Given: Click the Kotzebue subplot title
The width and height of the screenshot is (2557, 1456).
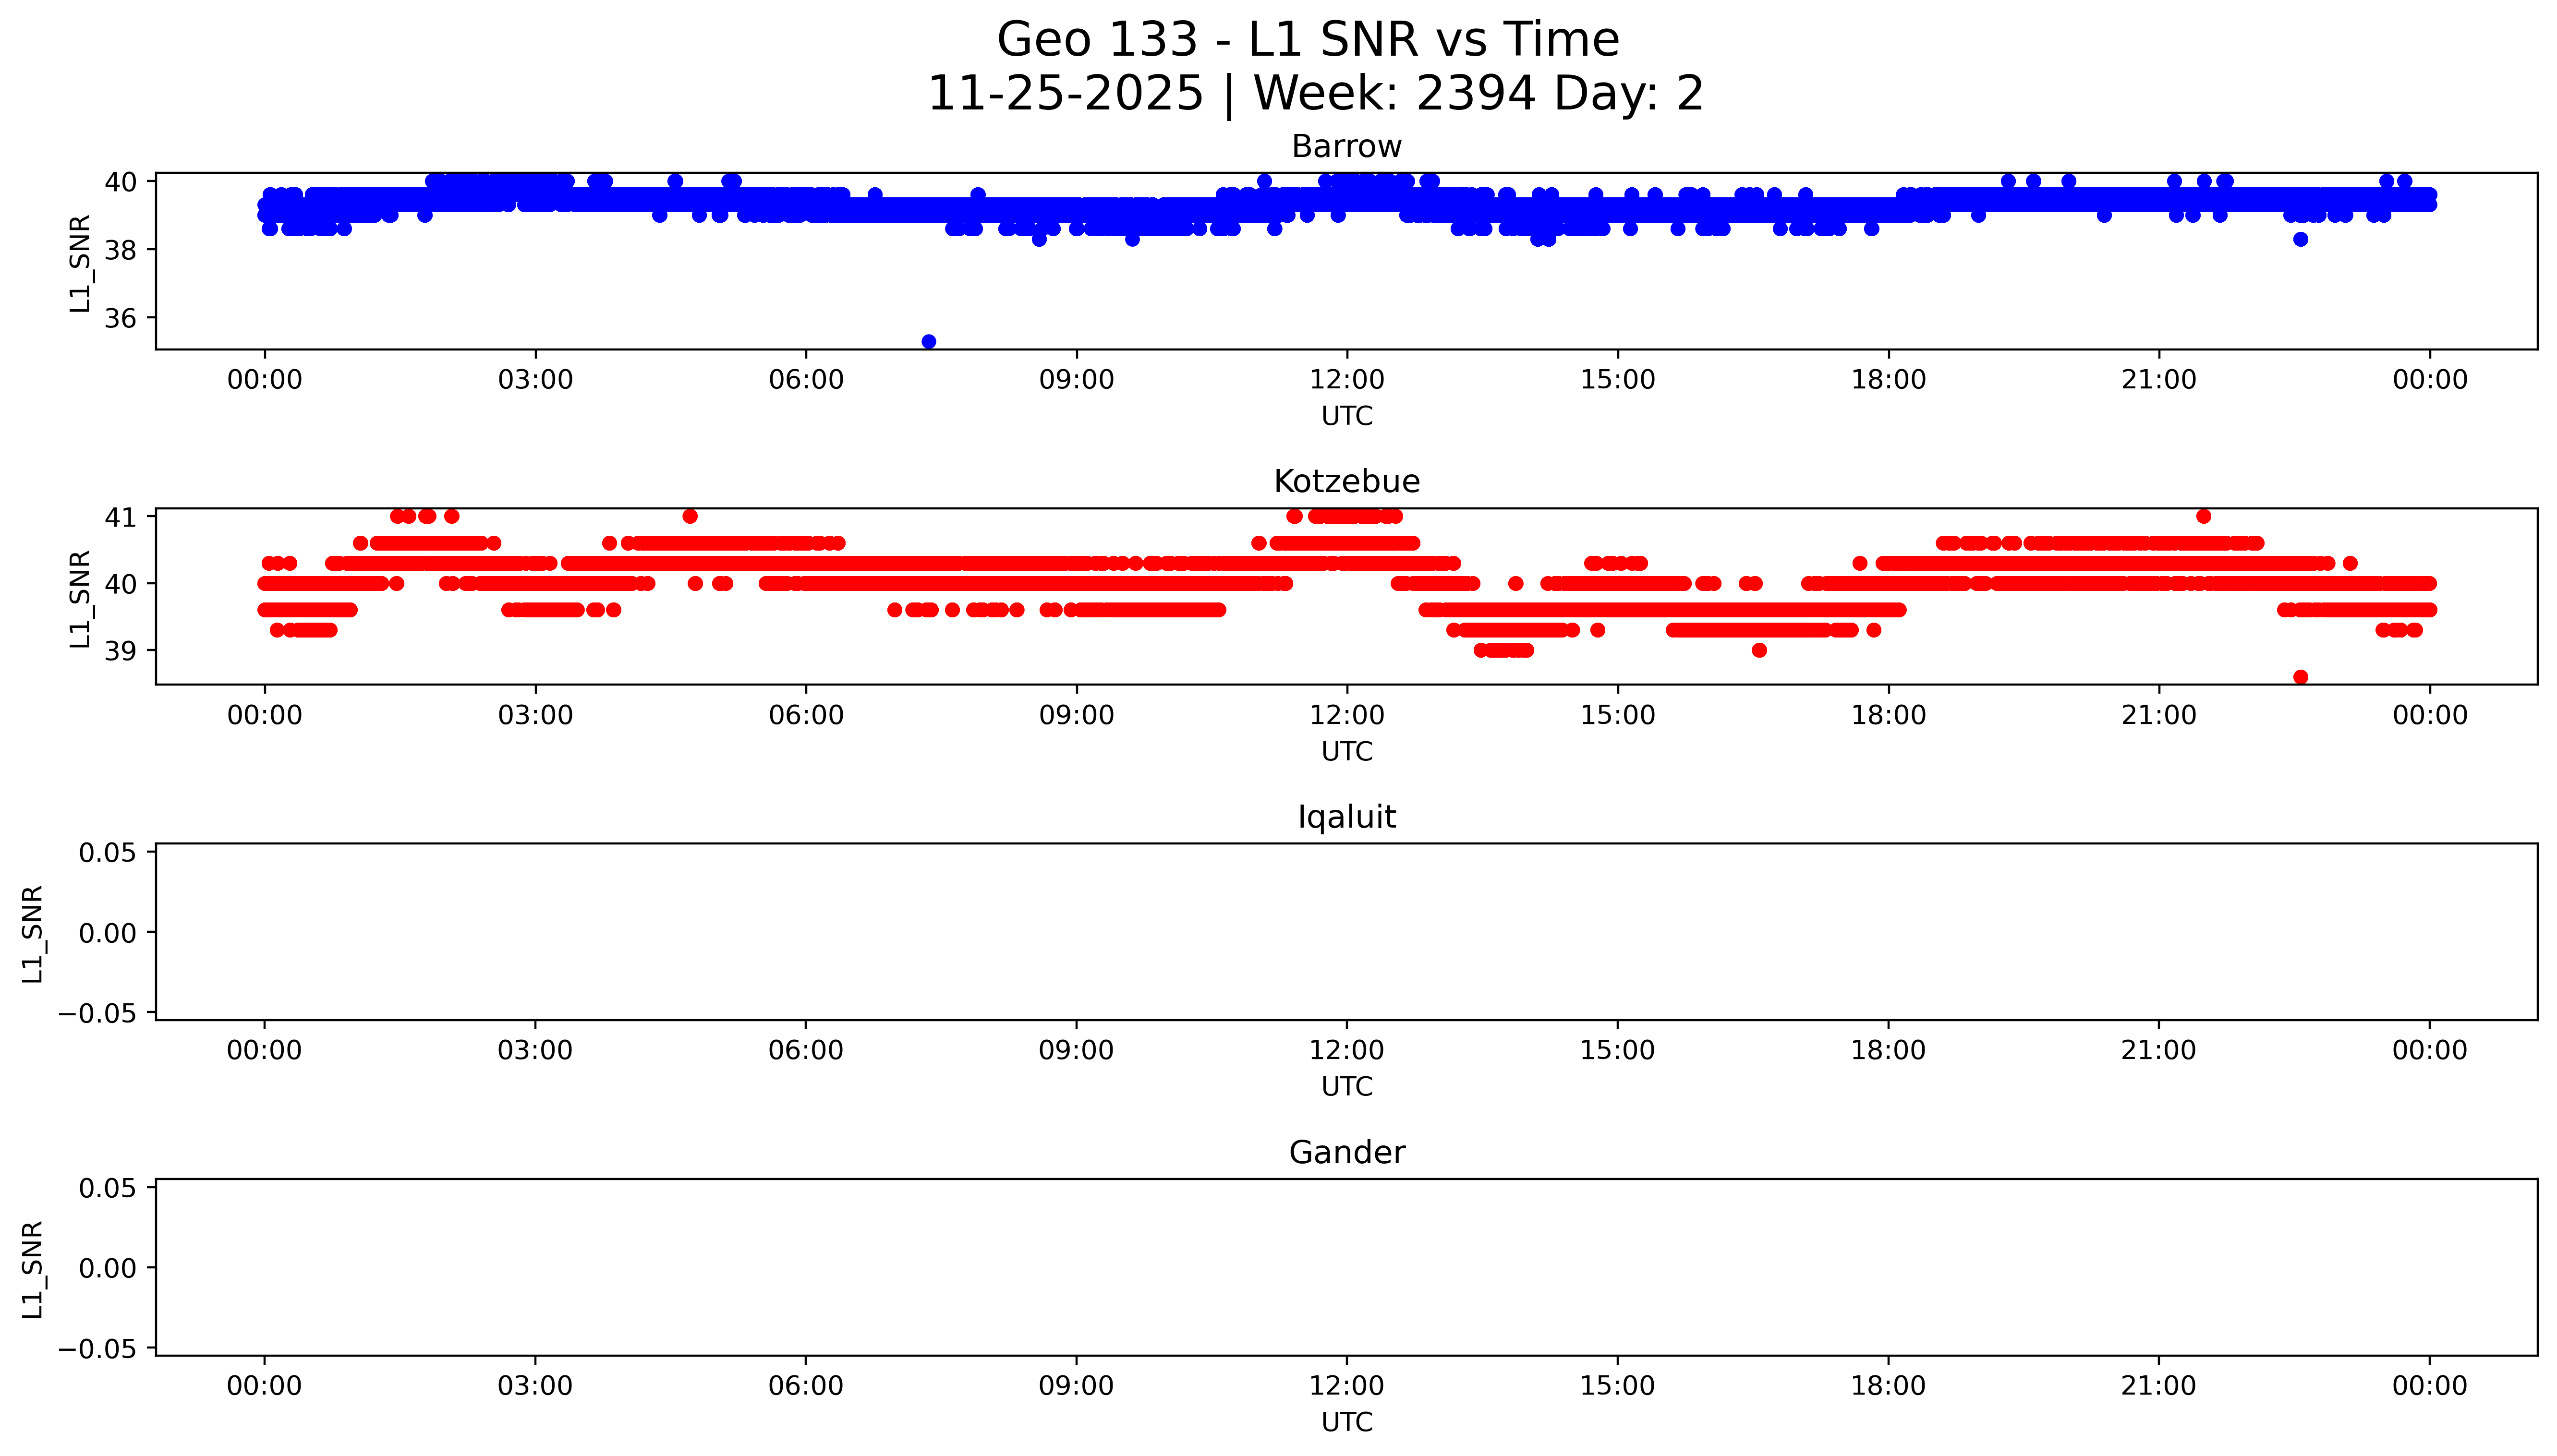Looking at the screenshot, I should [x=1346, y=482].
